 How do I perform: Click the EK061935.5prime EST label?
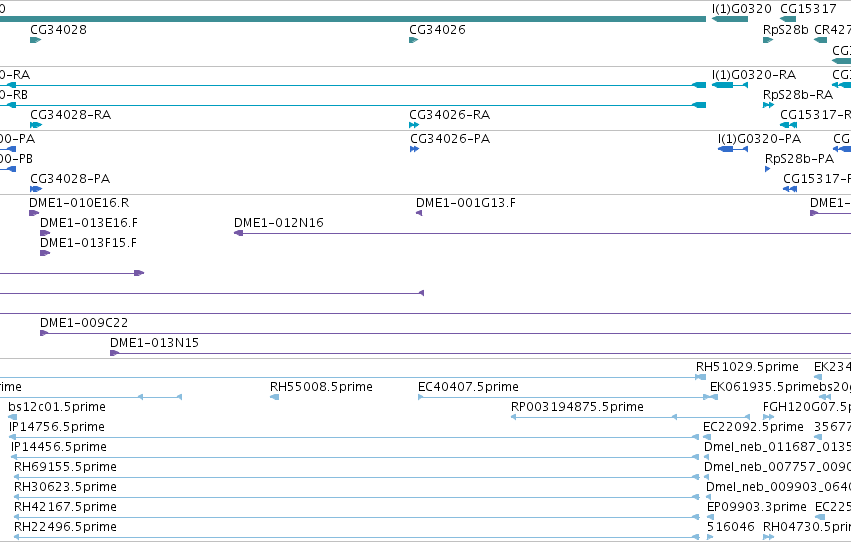point(764,386)
